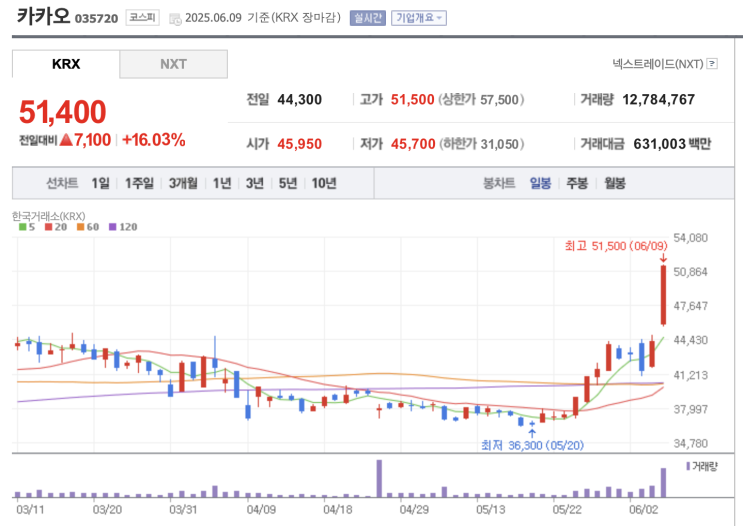Click the 54,080 price axis label
The image size is (743, 526).
(690, 238)
